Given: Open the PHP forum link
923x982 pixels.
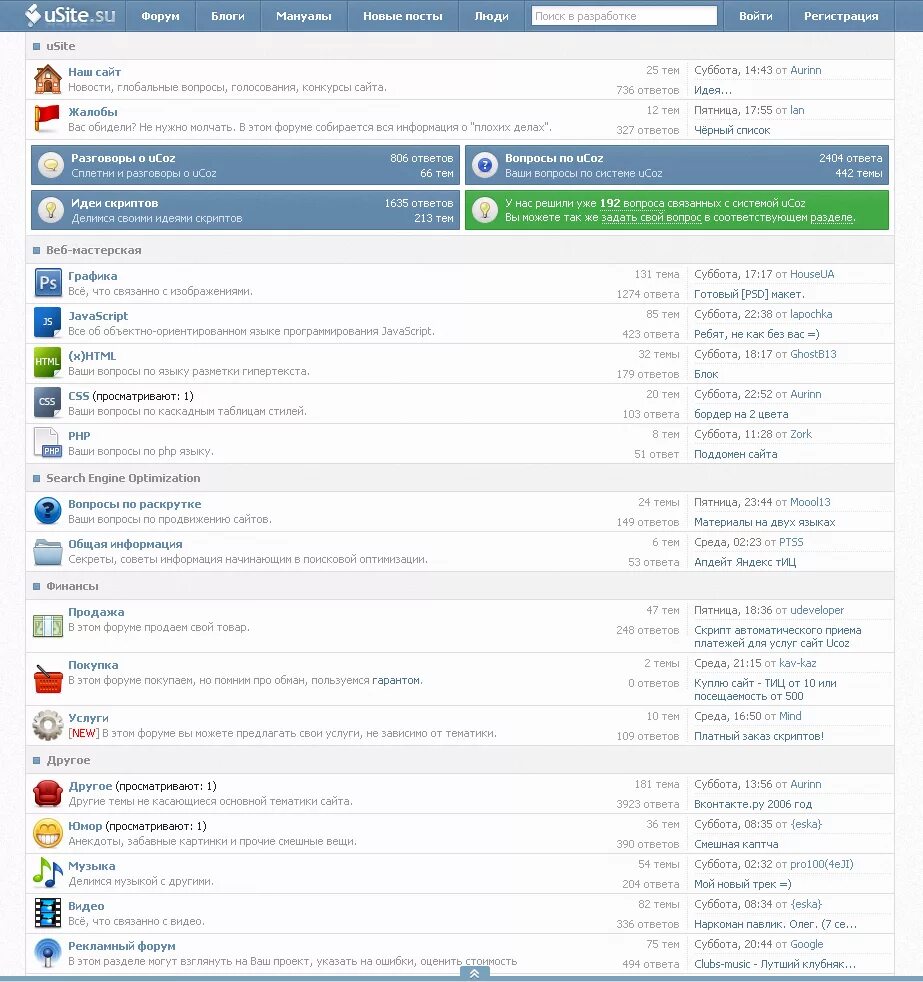Looking at the screenshot, I should tap(80, 436).
